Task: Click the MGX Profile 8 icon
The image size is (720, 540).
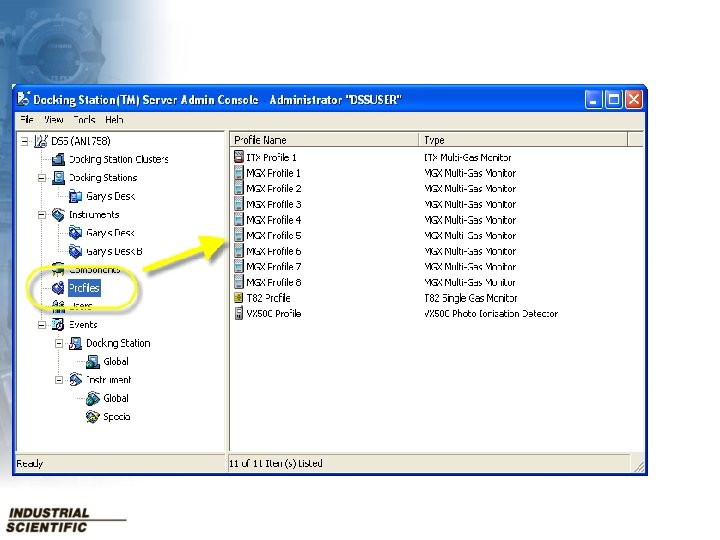Action: (x=239, y=282)
